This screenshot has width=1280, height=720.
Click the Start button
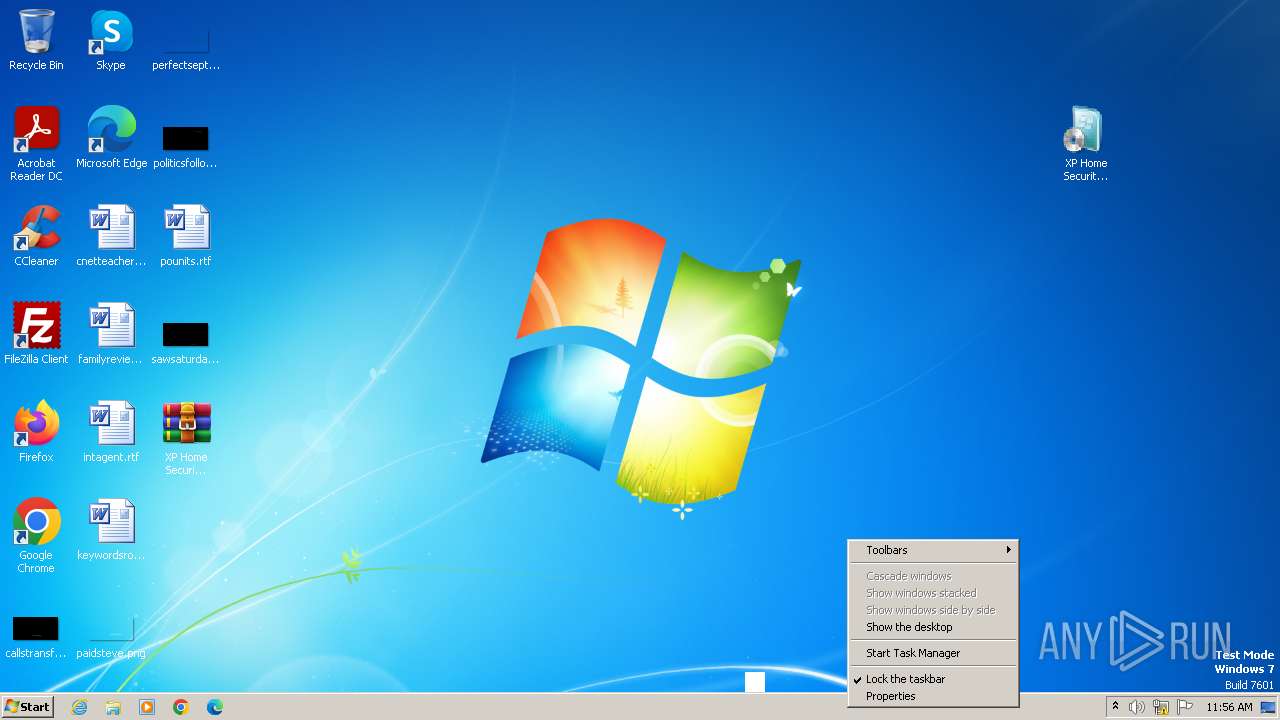(x=27, y=707)
